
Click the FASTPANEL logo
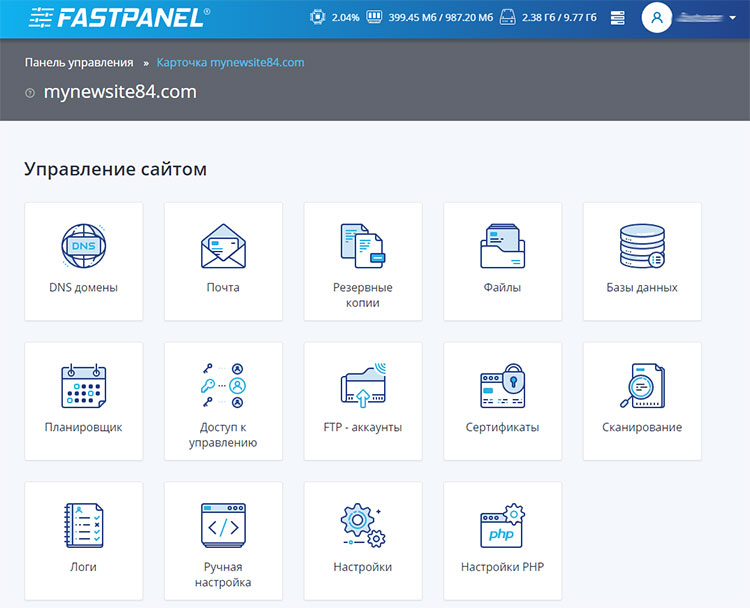coord(118,17)
